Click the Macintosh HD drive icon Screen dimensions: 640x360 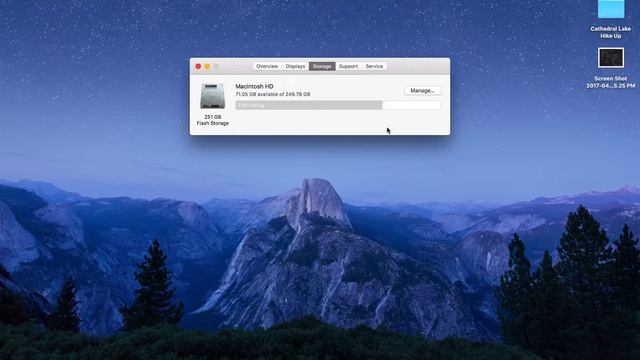[x=212, y=96]
